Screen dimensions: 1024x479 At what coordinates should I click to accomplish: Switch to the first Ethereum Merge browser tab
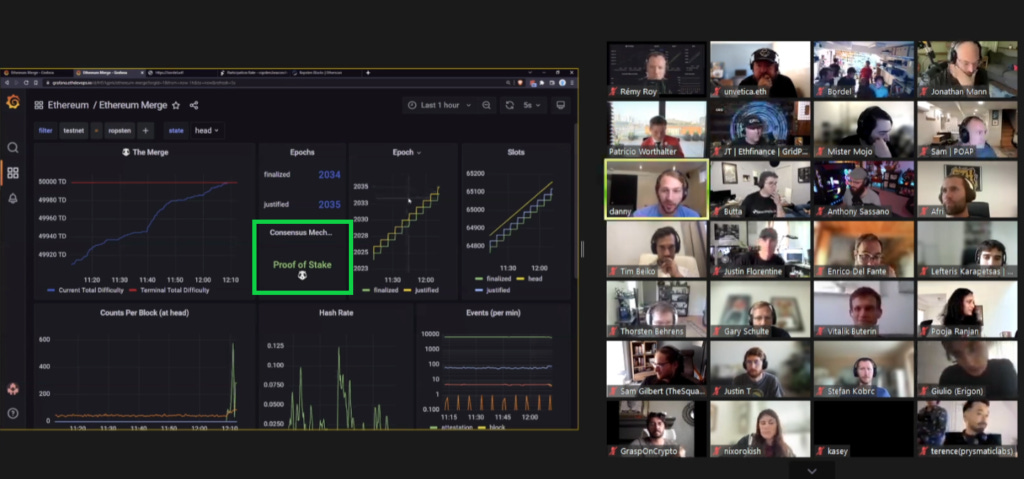(x=37, y=73)
